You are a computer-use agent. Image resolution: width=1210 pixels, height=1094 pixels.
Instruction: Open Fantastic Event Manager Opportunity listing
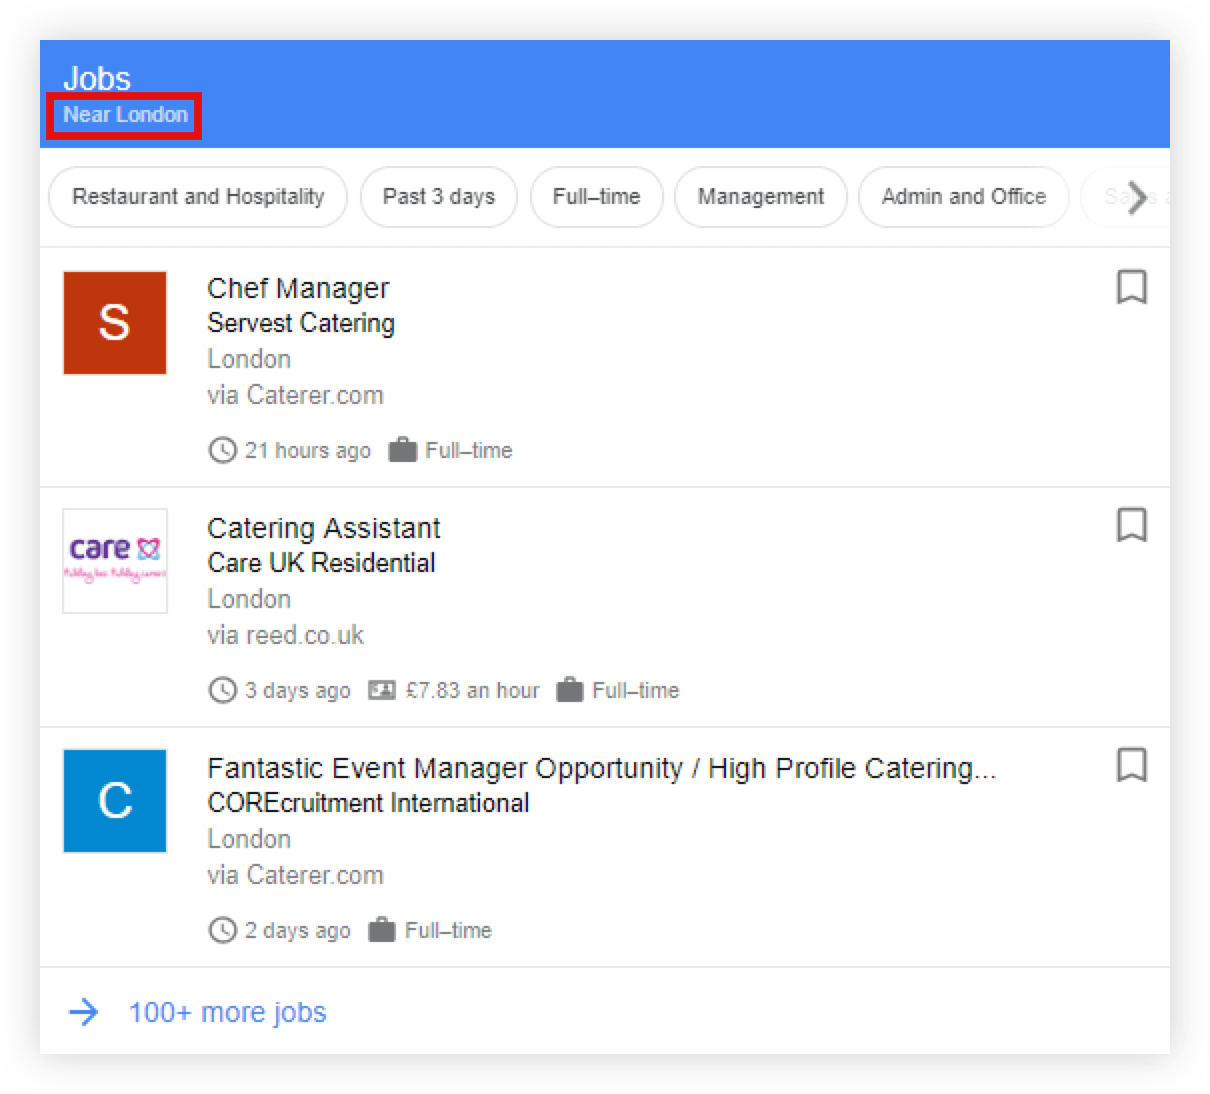601,768
